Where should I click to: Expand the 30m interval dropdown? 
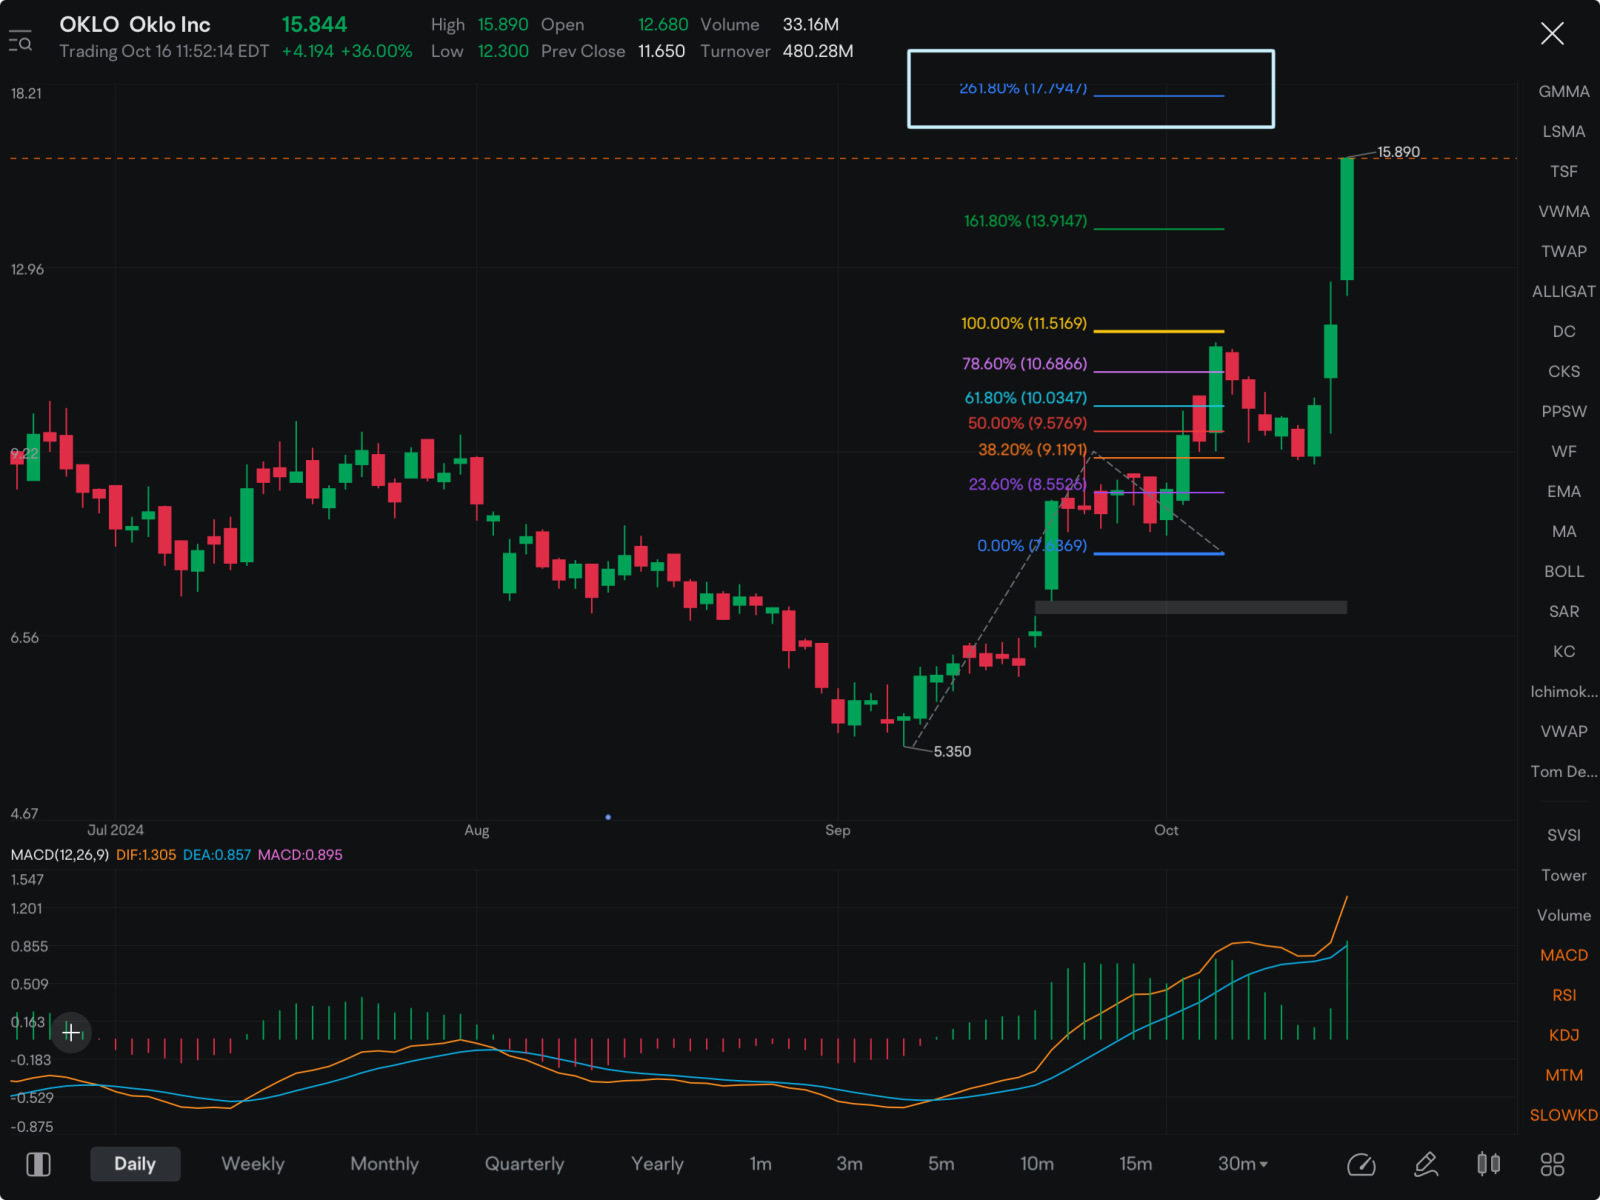(x=1243, y=1164)
